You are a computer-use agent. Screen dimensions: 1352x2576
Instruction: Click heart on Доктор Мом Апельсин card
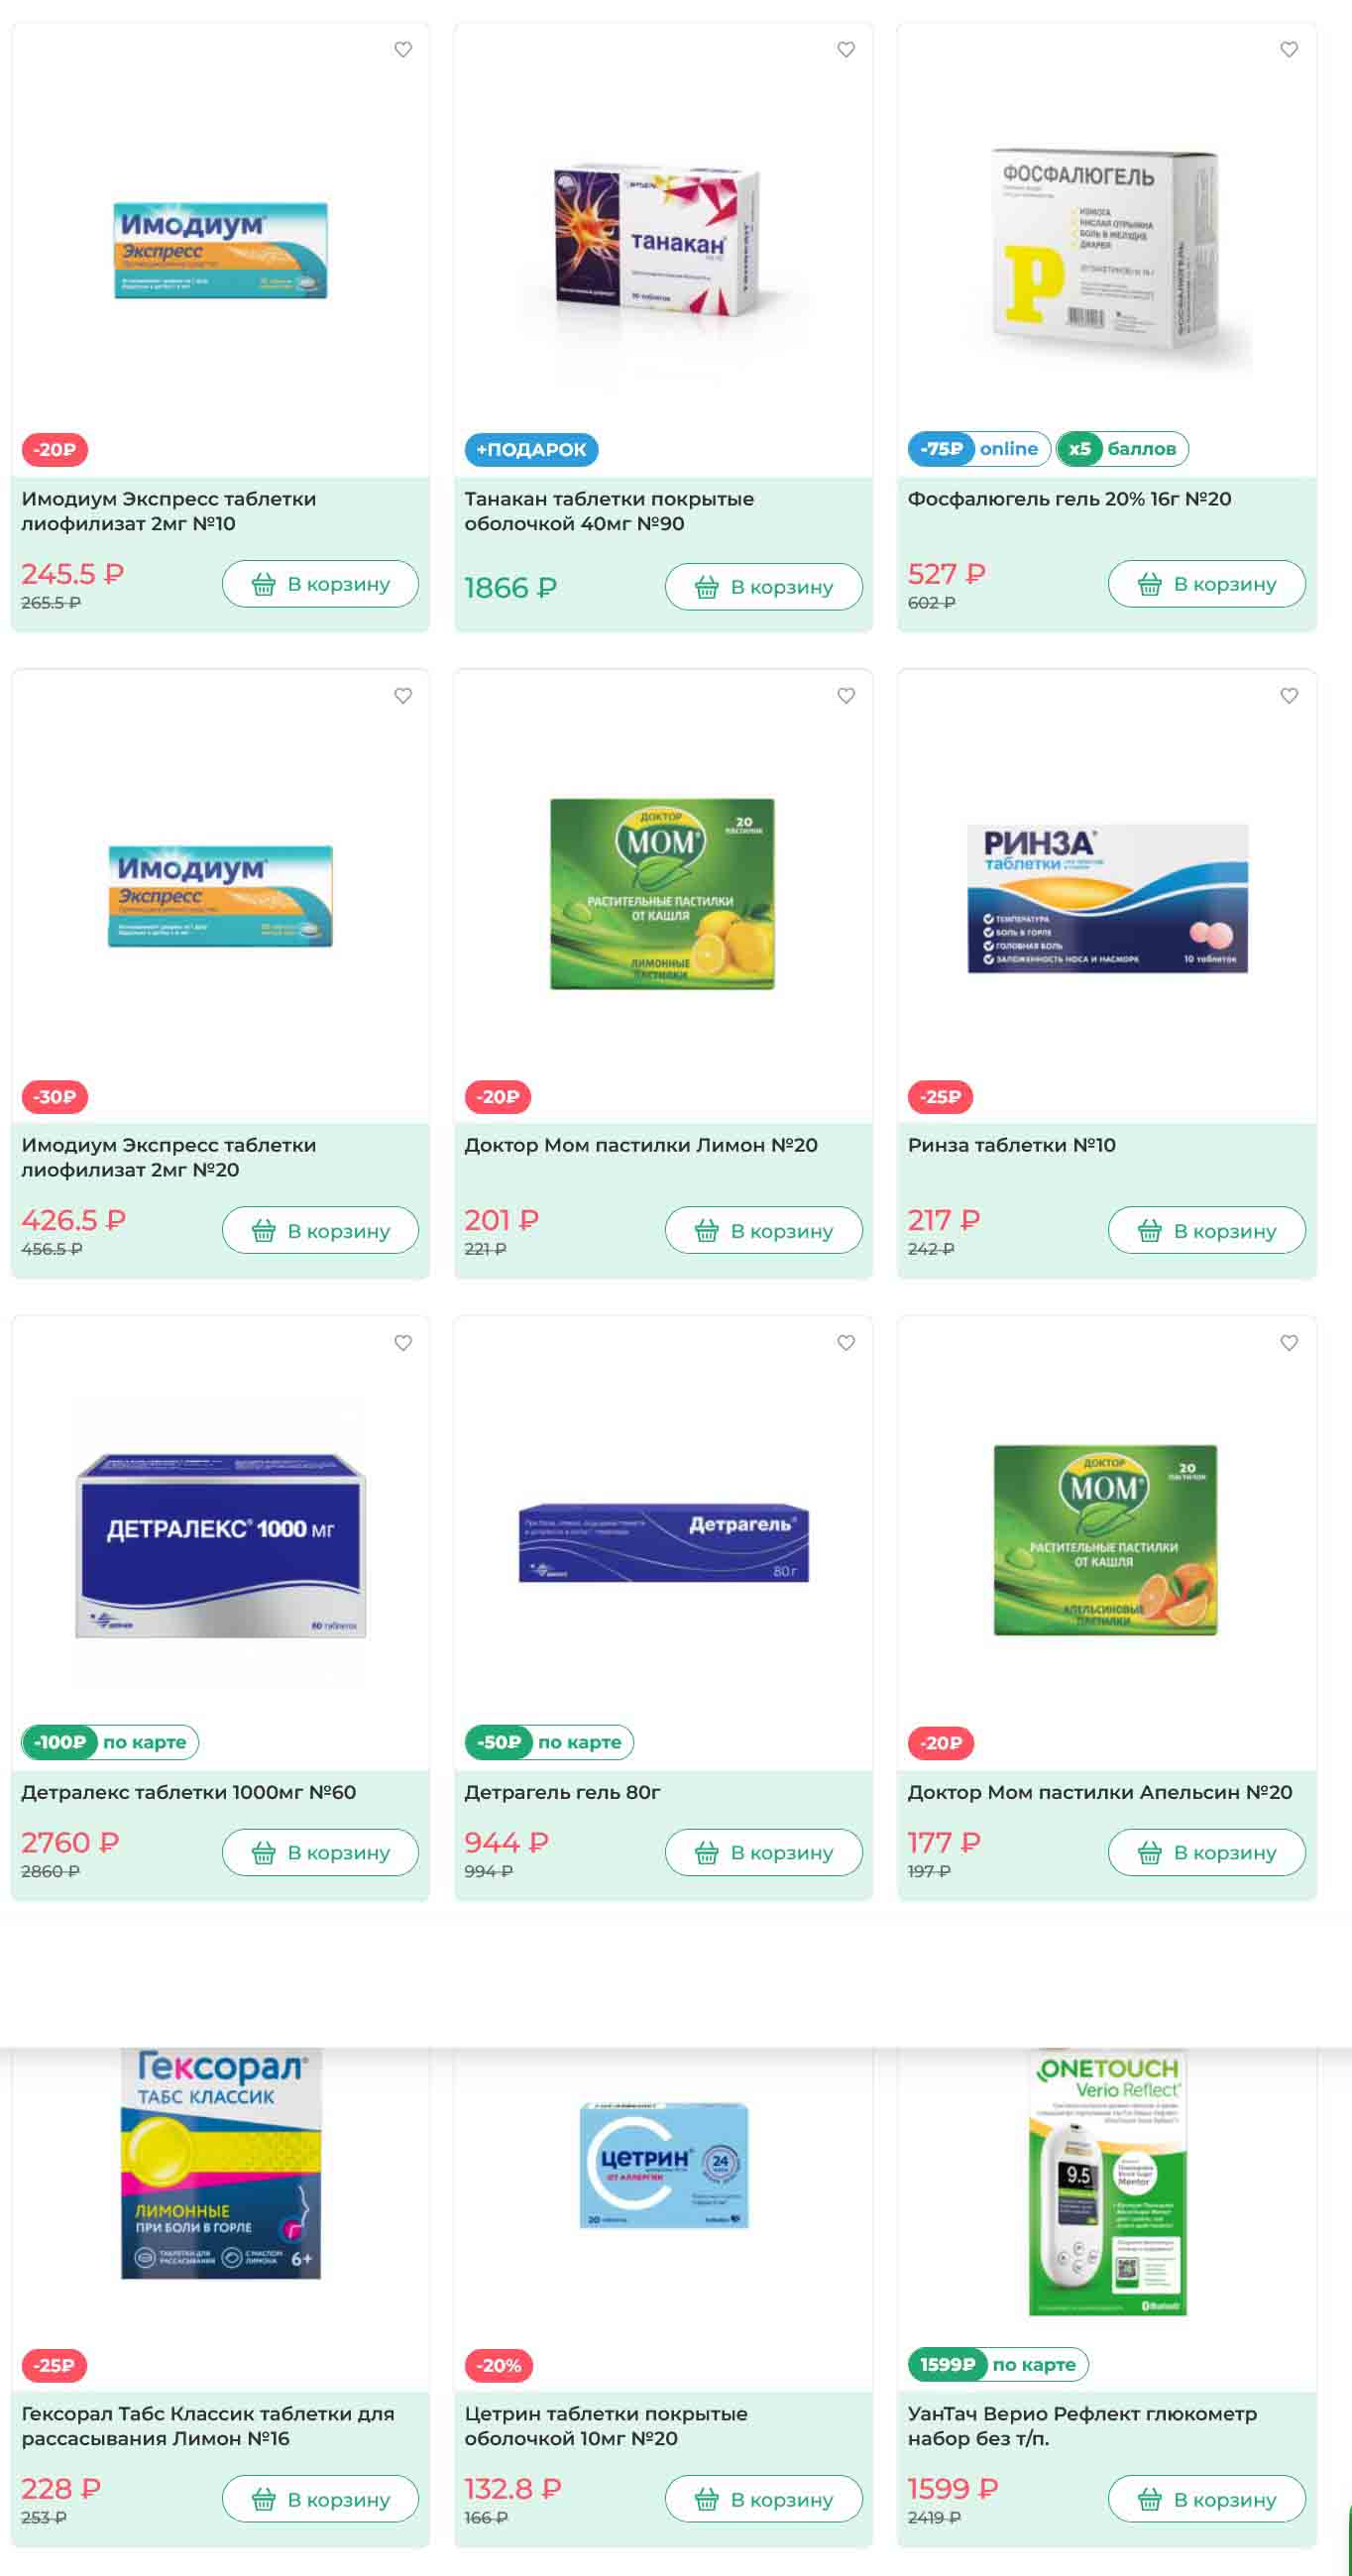point(1289,1342)
